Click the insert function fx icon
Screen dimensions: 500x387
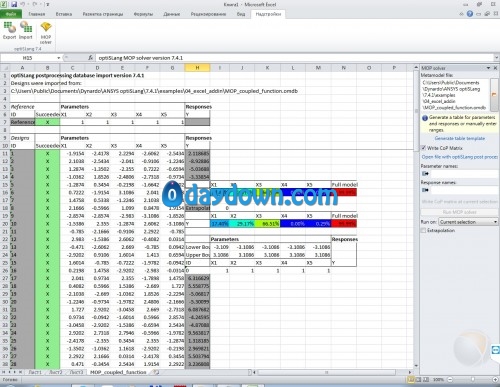pyautogui.click(x=90, y=58)
